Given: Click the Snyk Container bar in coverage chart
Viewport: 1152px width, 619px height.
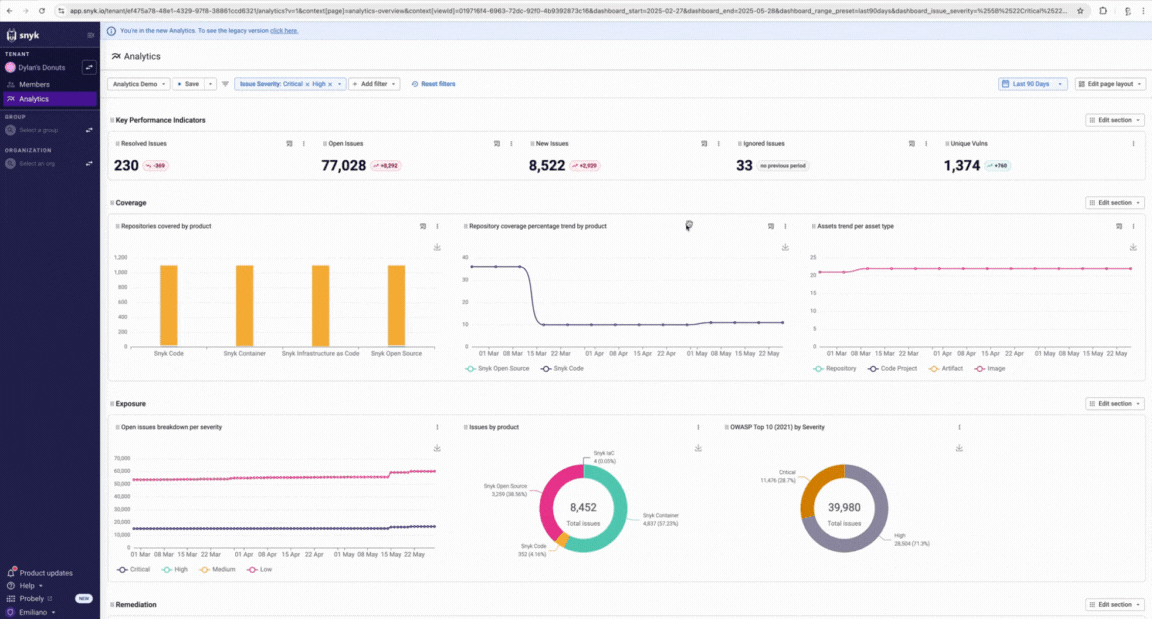Looking at the screenshot, I should tap(245, 305).
